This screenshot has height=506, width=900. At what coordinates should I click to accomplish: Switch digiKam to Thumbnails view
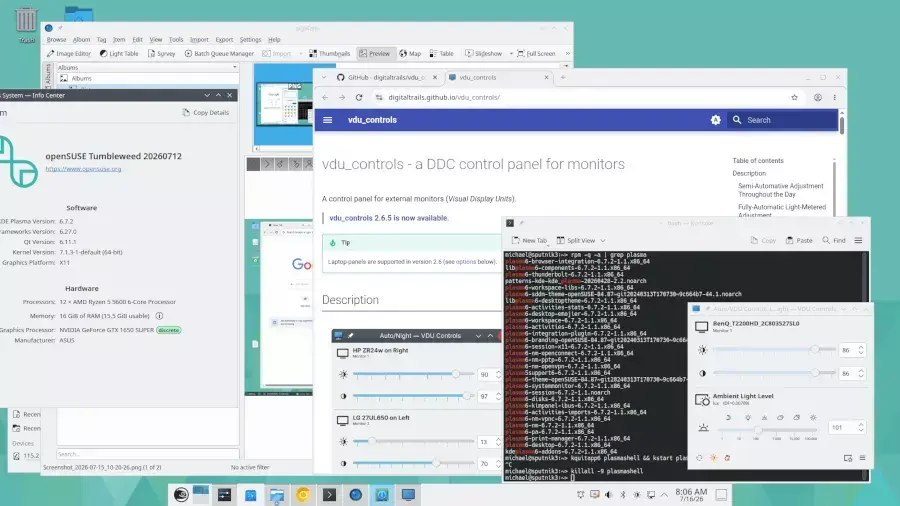click(329, 53)
